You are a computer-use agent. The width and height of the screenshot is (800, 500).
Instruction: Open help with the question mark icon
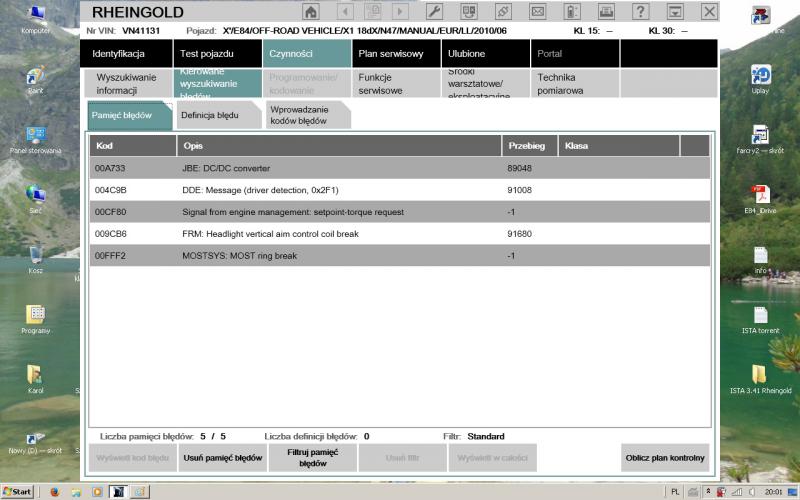point(641,12)
